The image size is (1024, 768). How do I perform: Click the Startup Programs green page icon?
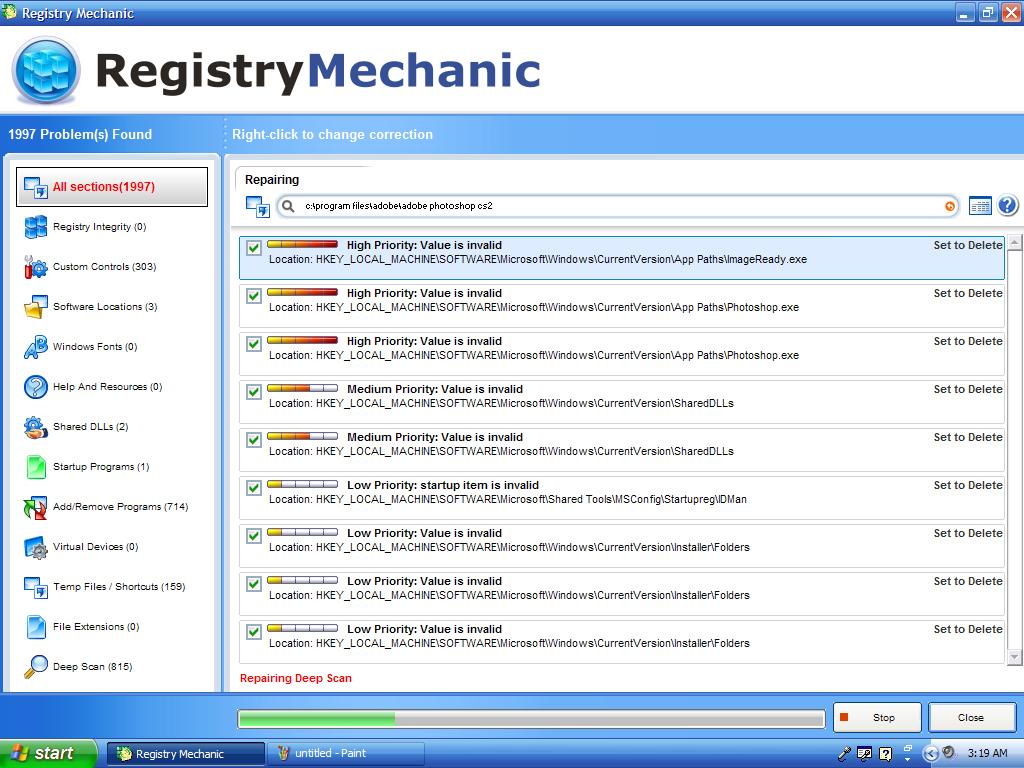point(35,467)
